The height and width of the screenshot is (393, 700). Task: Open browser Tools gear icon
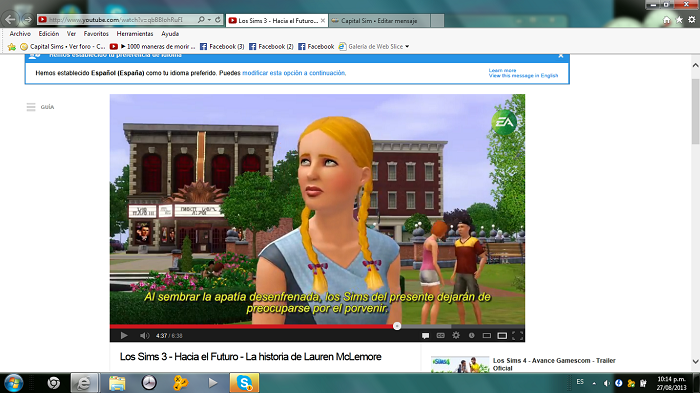pyautogui.click(x=692, y=20)
